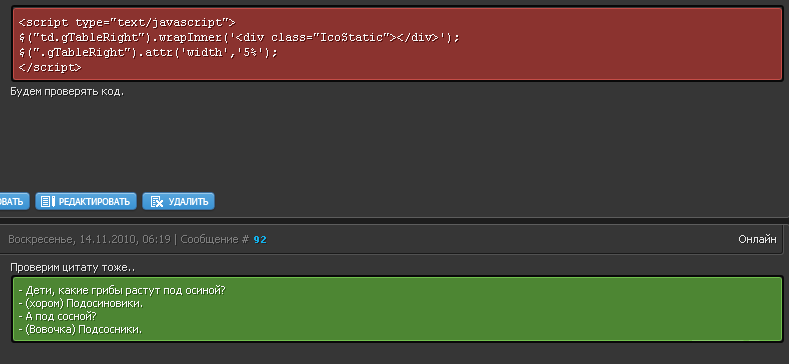Click the pencil icon on РЕДАКТИРОВАТЬ button

[47, 201]
